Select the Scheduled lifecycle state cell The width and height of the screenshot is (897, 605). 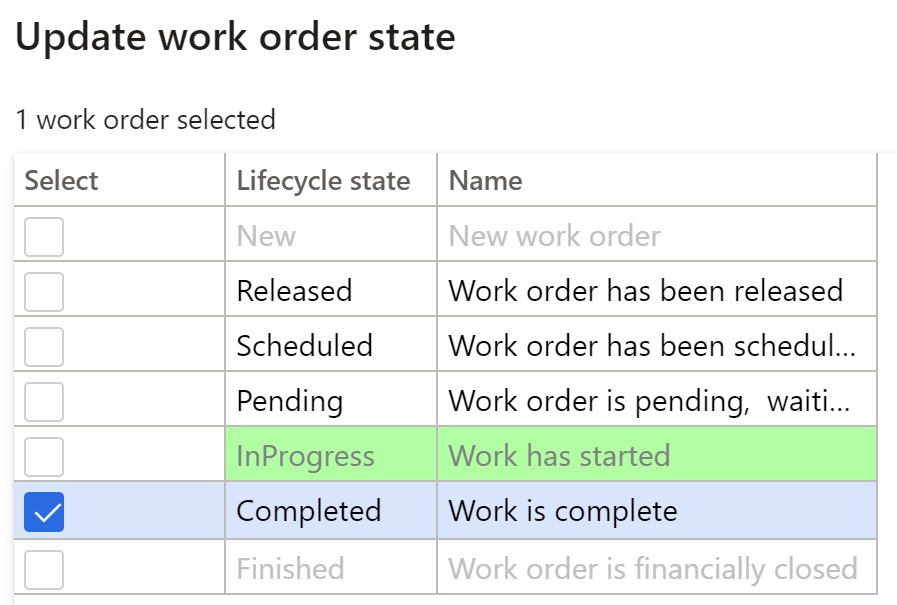click(331, 346)
